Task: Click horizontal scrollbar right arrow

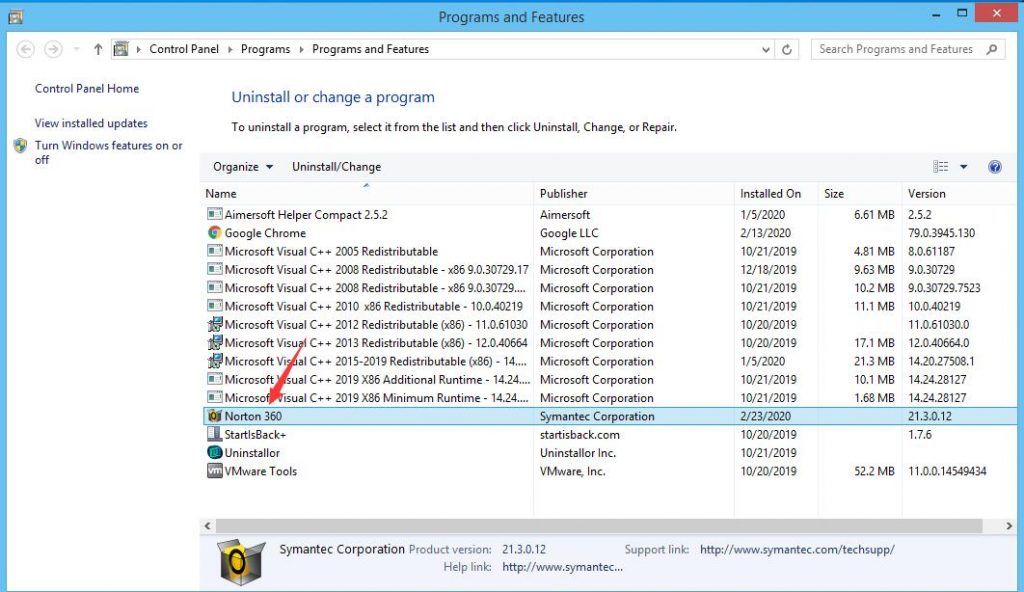Action: point(1009,525)
